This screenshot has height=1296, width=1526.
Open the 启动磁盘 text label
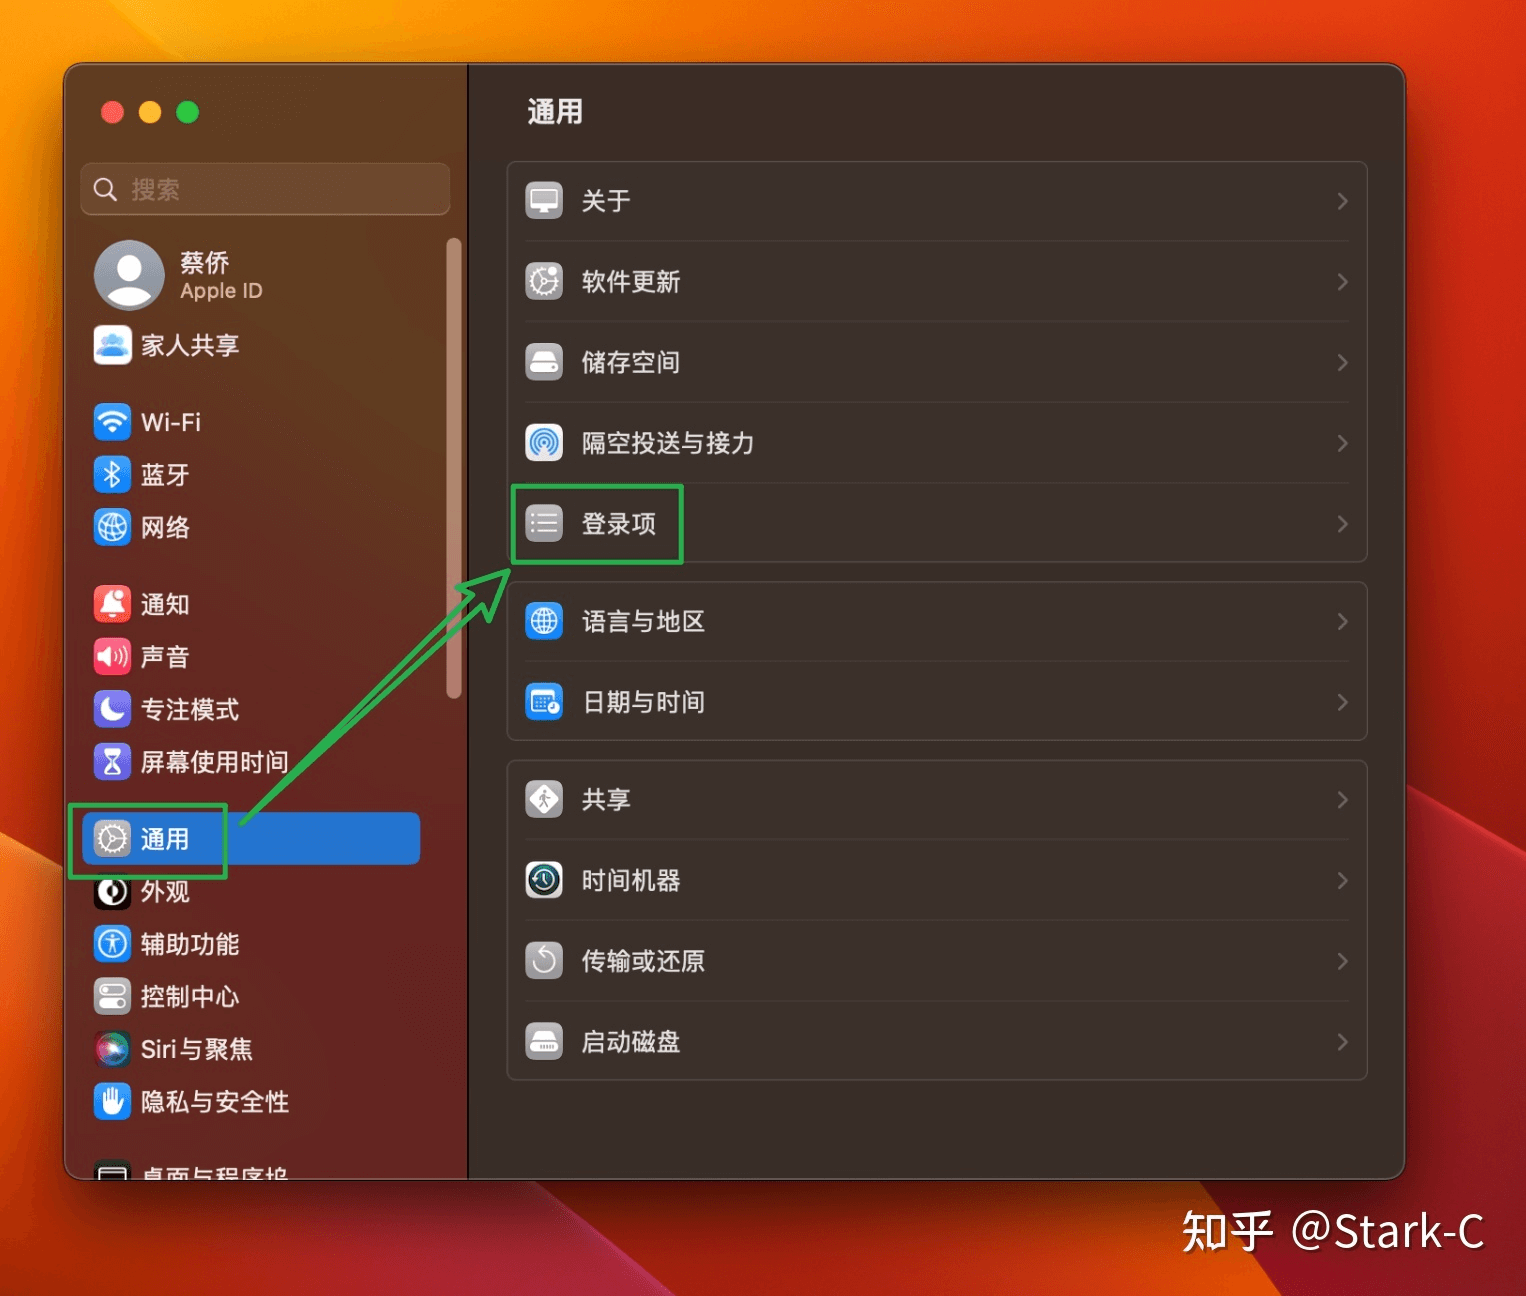tap(631, 1041)
